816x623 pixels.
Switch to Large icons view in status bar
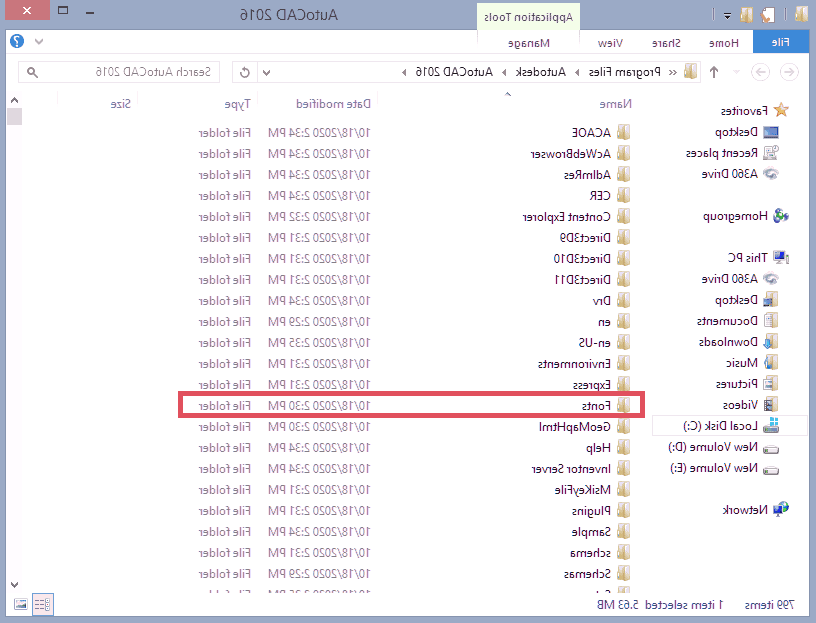(20, 604)
